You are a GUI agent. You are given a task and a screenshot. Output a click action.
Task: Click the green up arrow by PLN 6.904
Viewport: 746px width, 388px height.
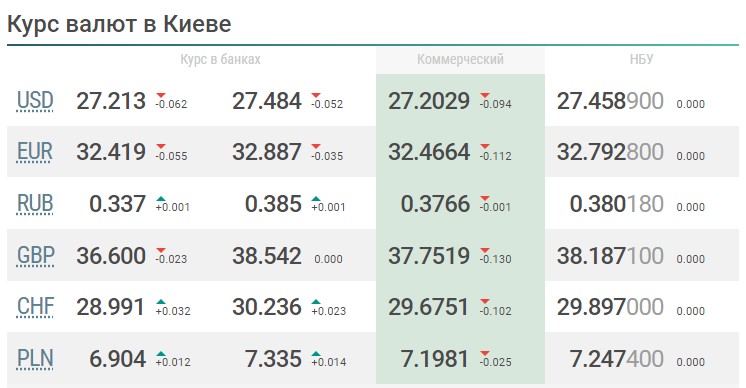(x=161, y=354)
